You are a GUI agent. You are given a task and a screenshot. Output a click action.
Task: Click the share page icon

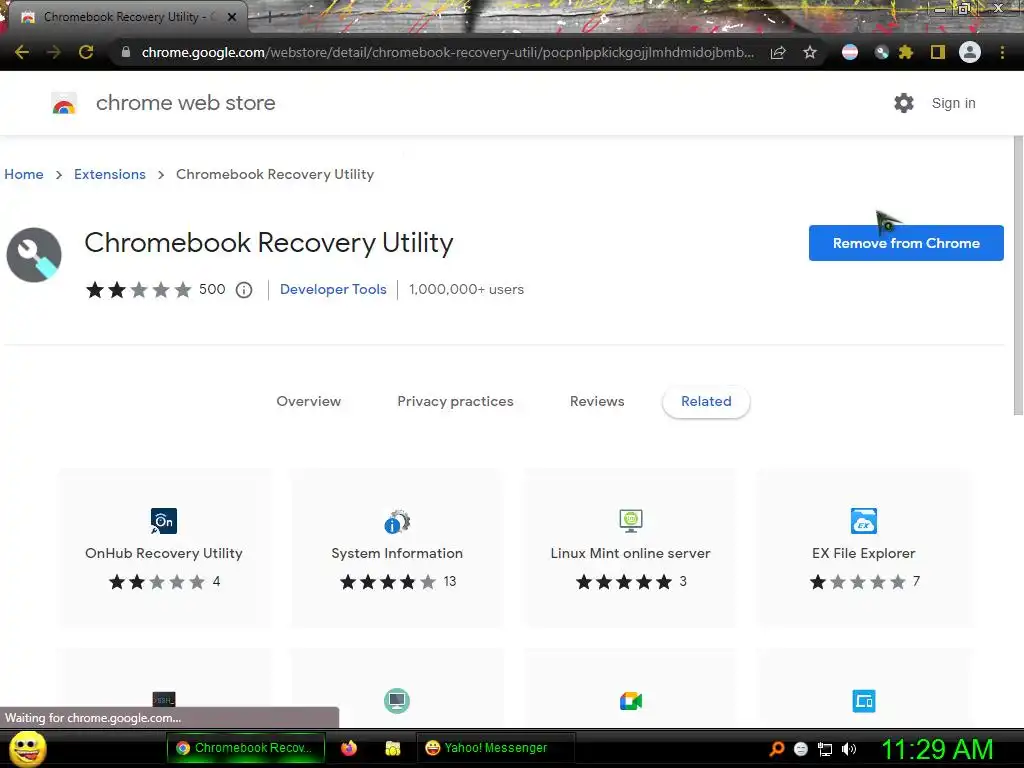tap(778, 52)
